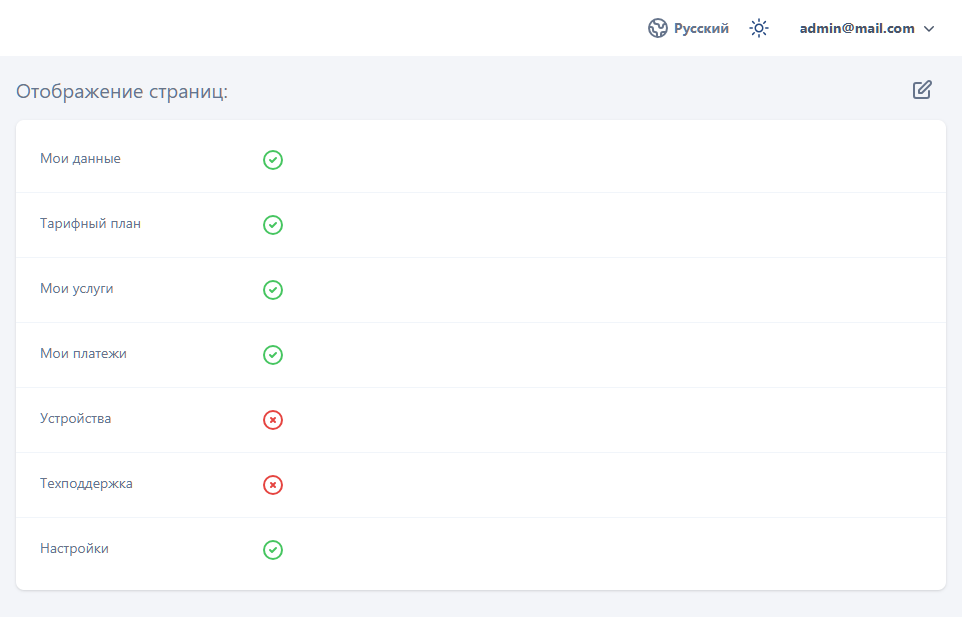This screenshot has width=962, height=617.
Task: Click the globe language icon
Action: point(657,29)
